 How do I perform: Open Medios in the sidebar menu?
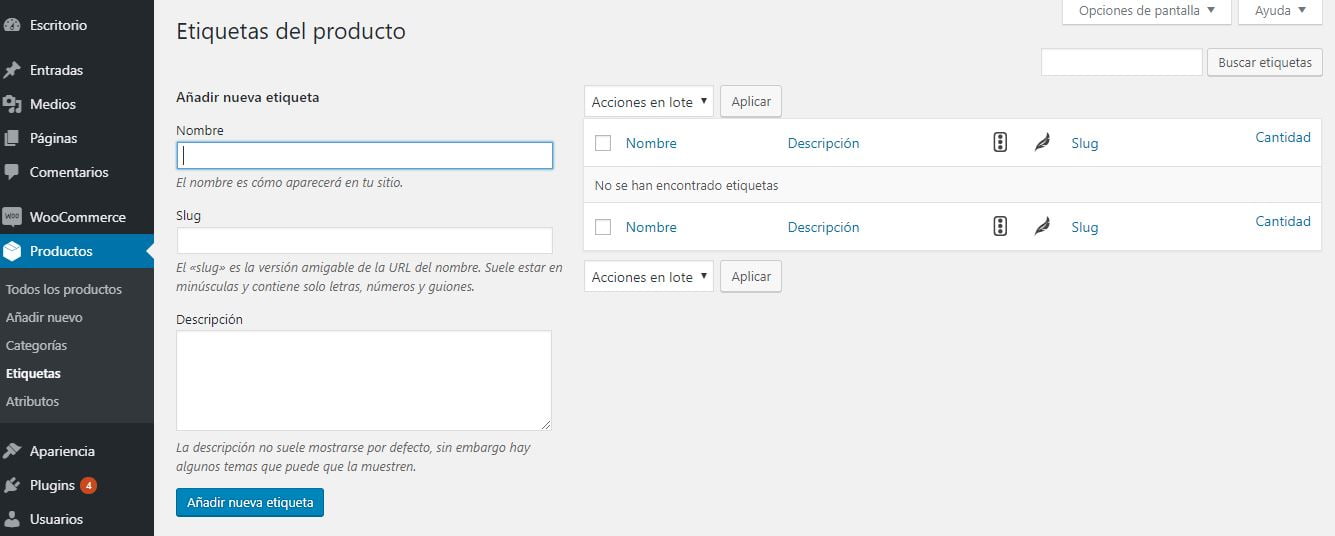(53, 104)
